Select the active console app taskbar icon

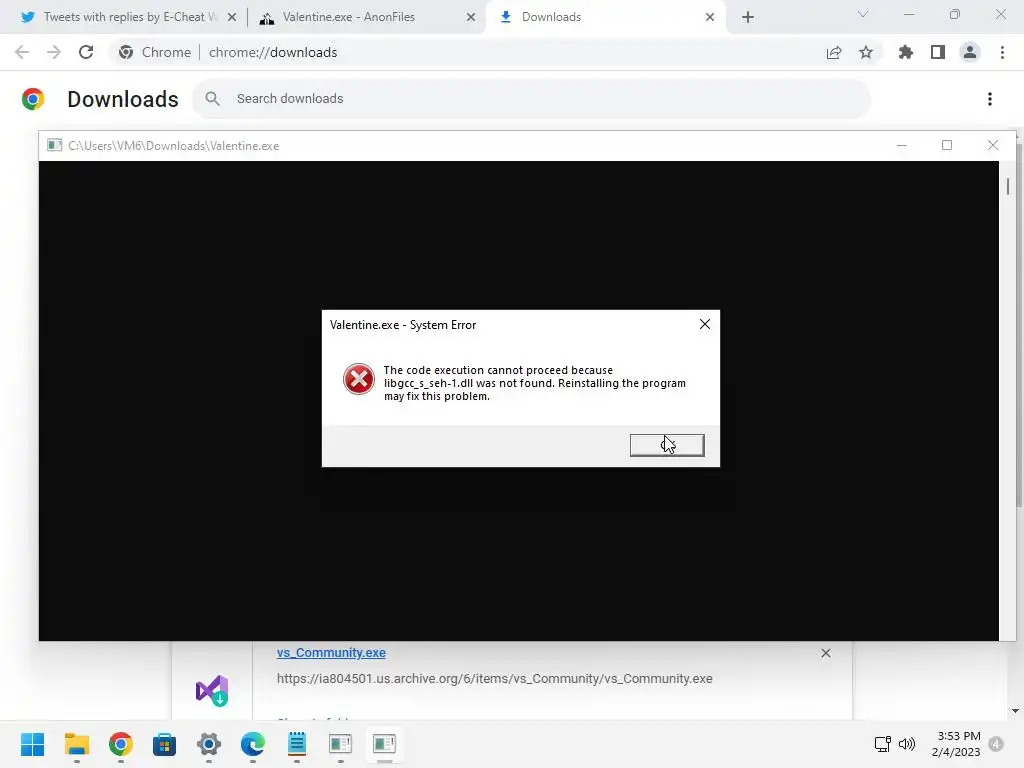click(x=385, y=744)
